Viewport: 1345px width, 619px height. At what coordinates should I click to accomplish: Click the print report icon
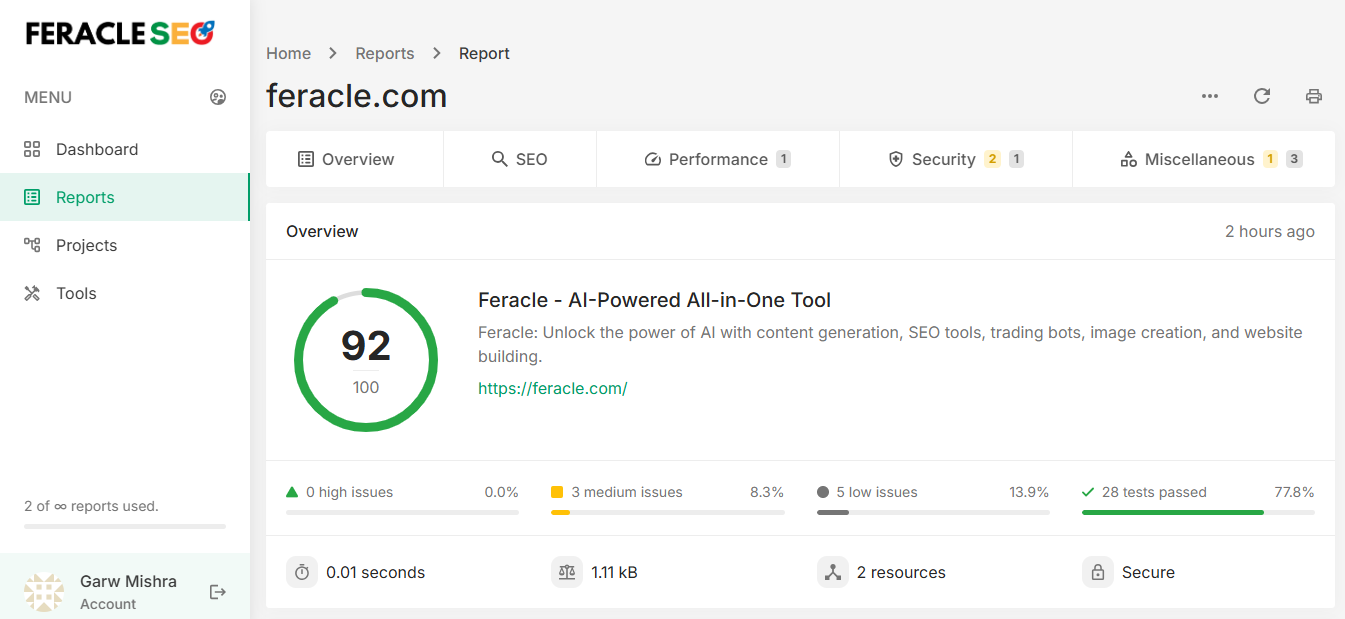pos(1314,96)
